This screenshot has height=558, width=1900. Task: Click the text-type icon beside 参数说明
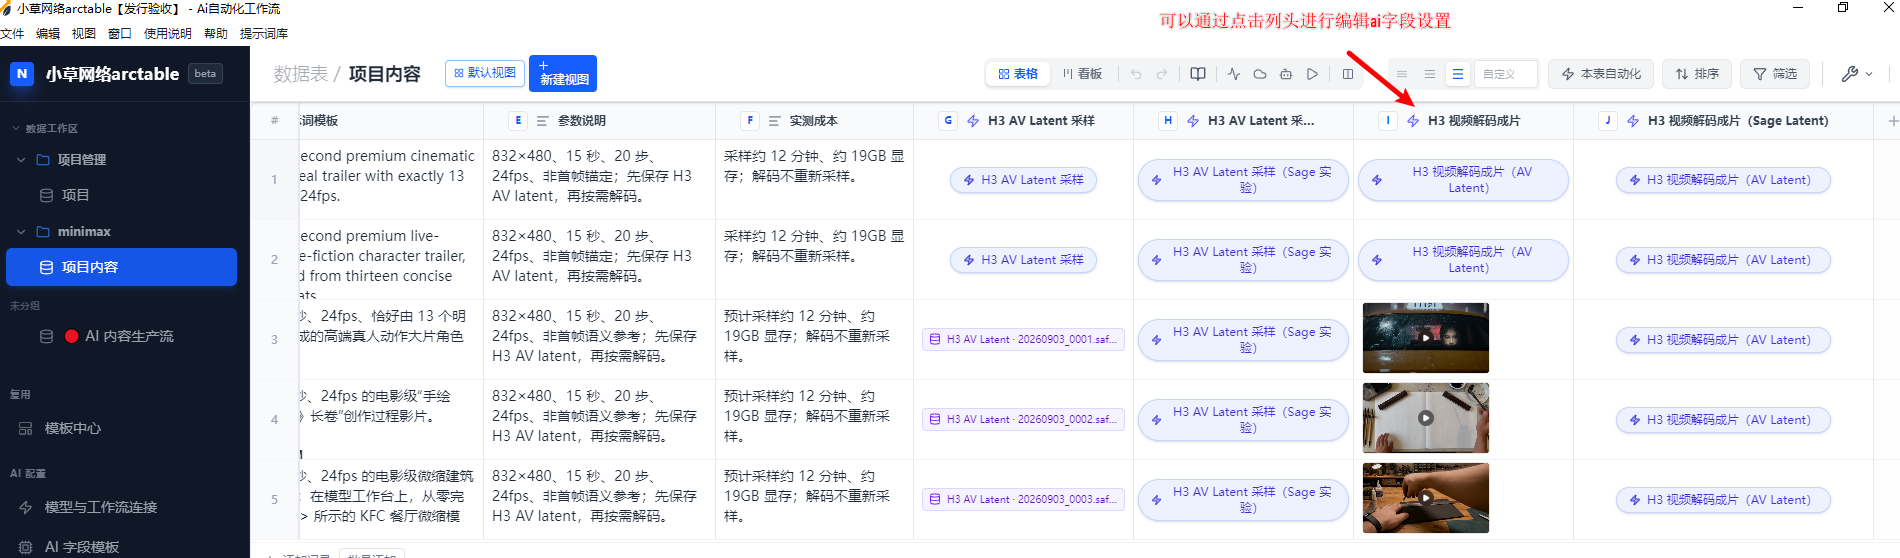click(x=543, y=121)
